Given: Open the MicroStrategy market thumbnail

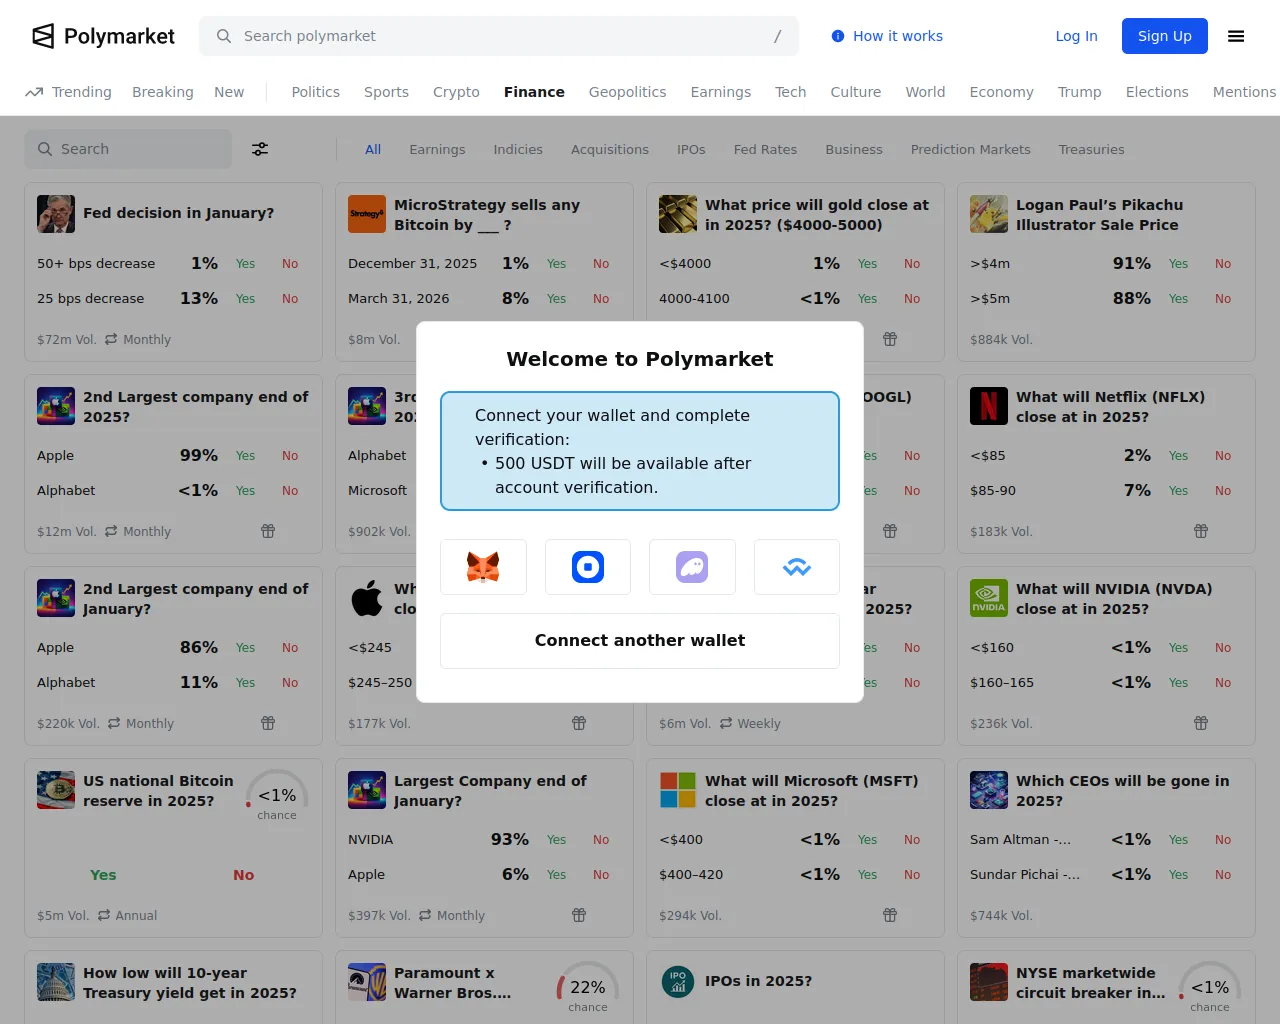Looking at the screenshot, I should (367, 214).
